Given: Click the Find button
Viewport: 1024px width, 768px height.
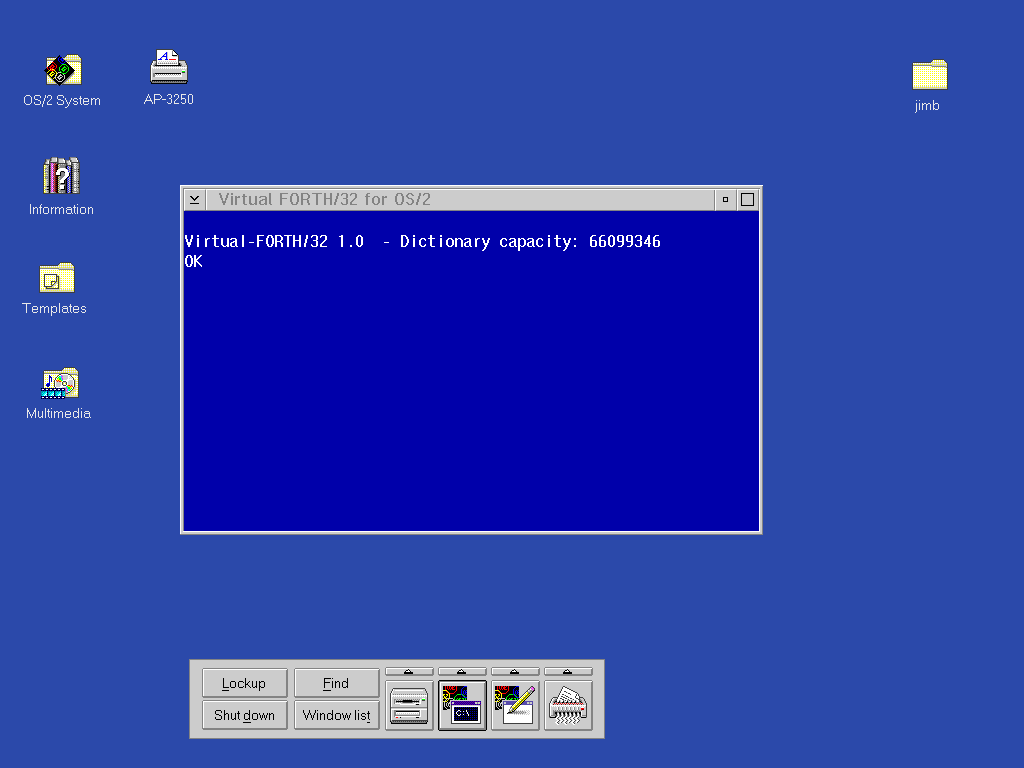Looking at the screenshot, I should (x=336, y=683).
